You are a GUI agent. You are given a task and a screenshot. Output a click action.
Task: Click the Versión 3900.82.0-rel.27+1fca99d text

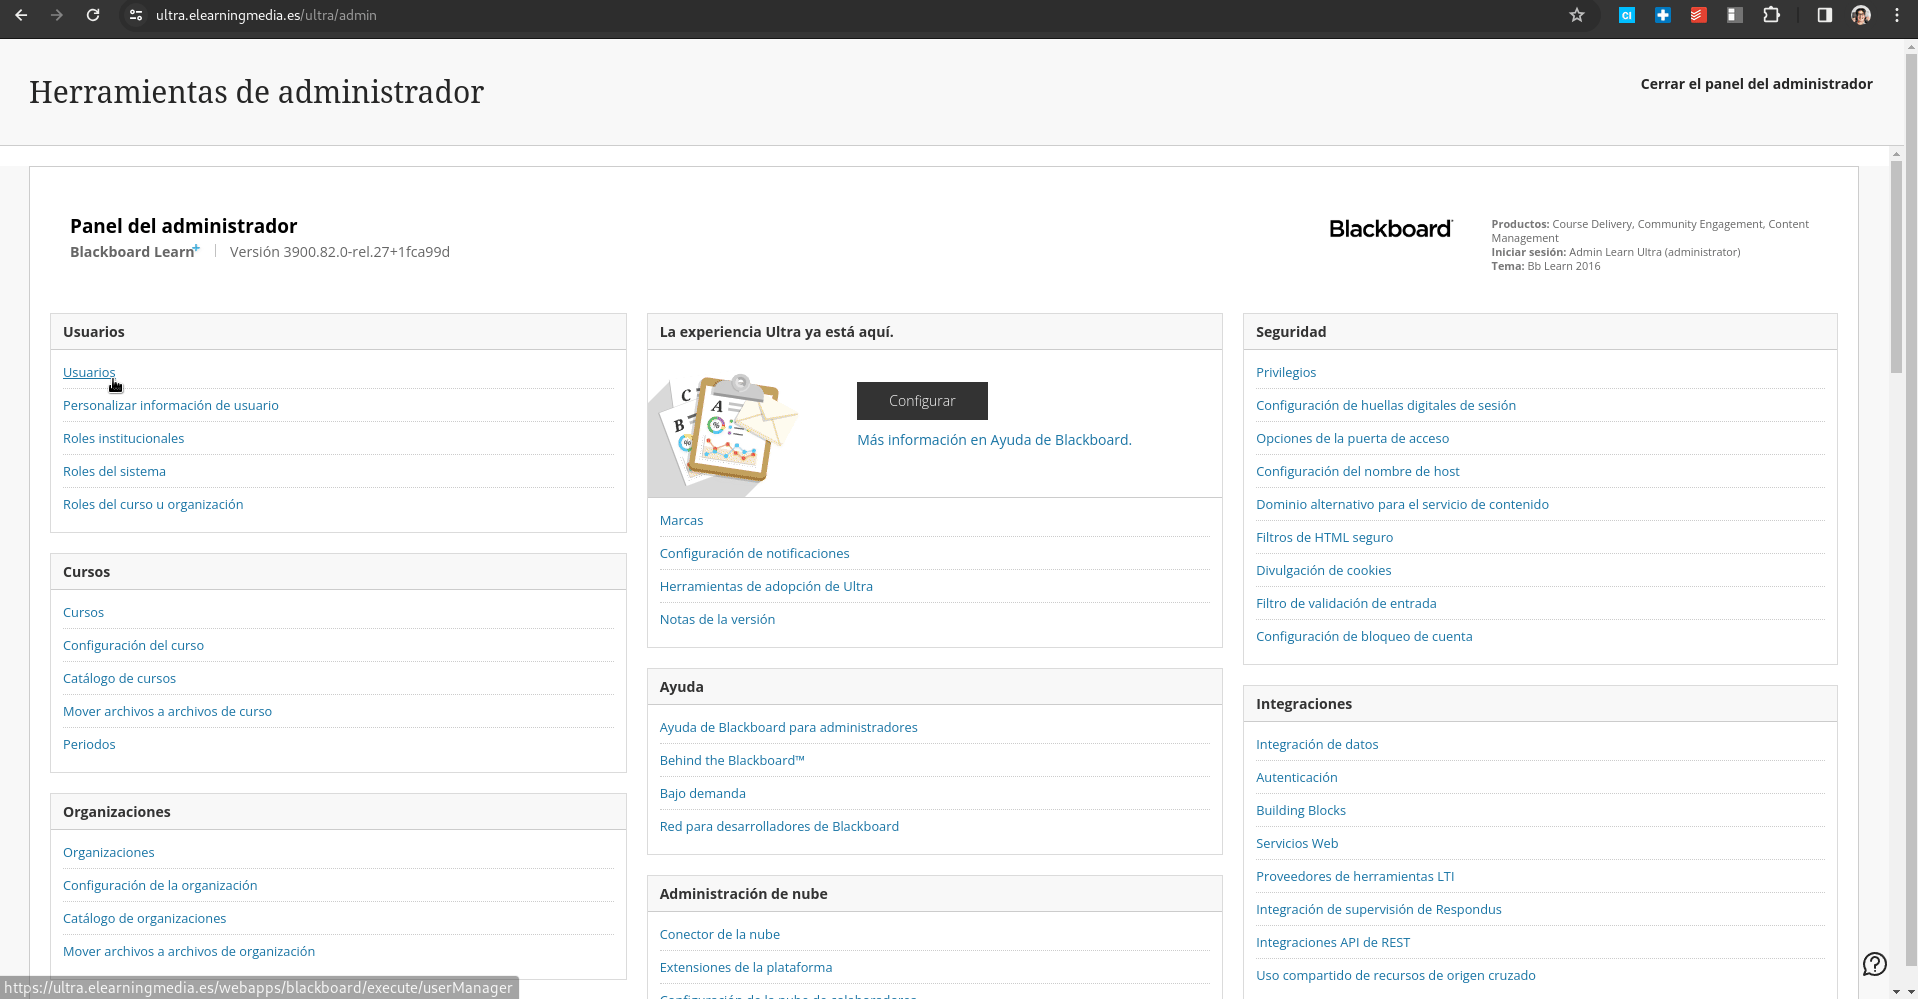coord(340,252)
